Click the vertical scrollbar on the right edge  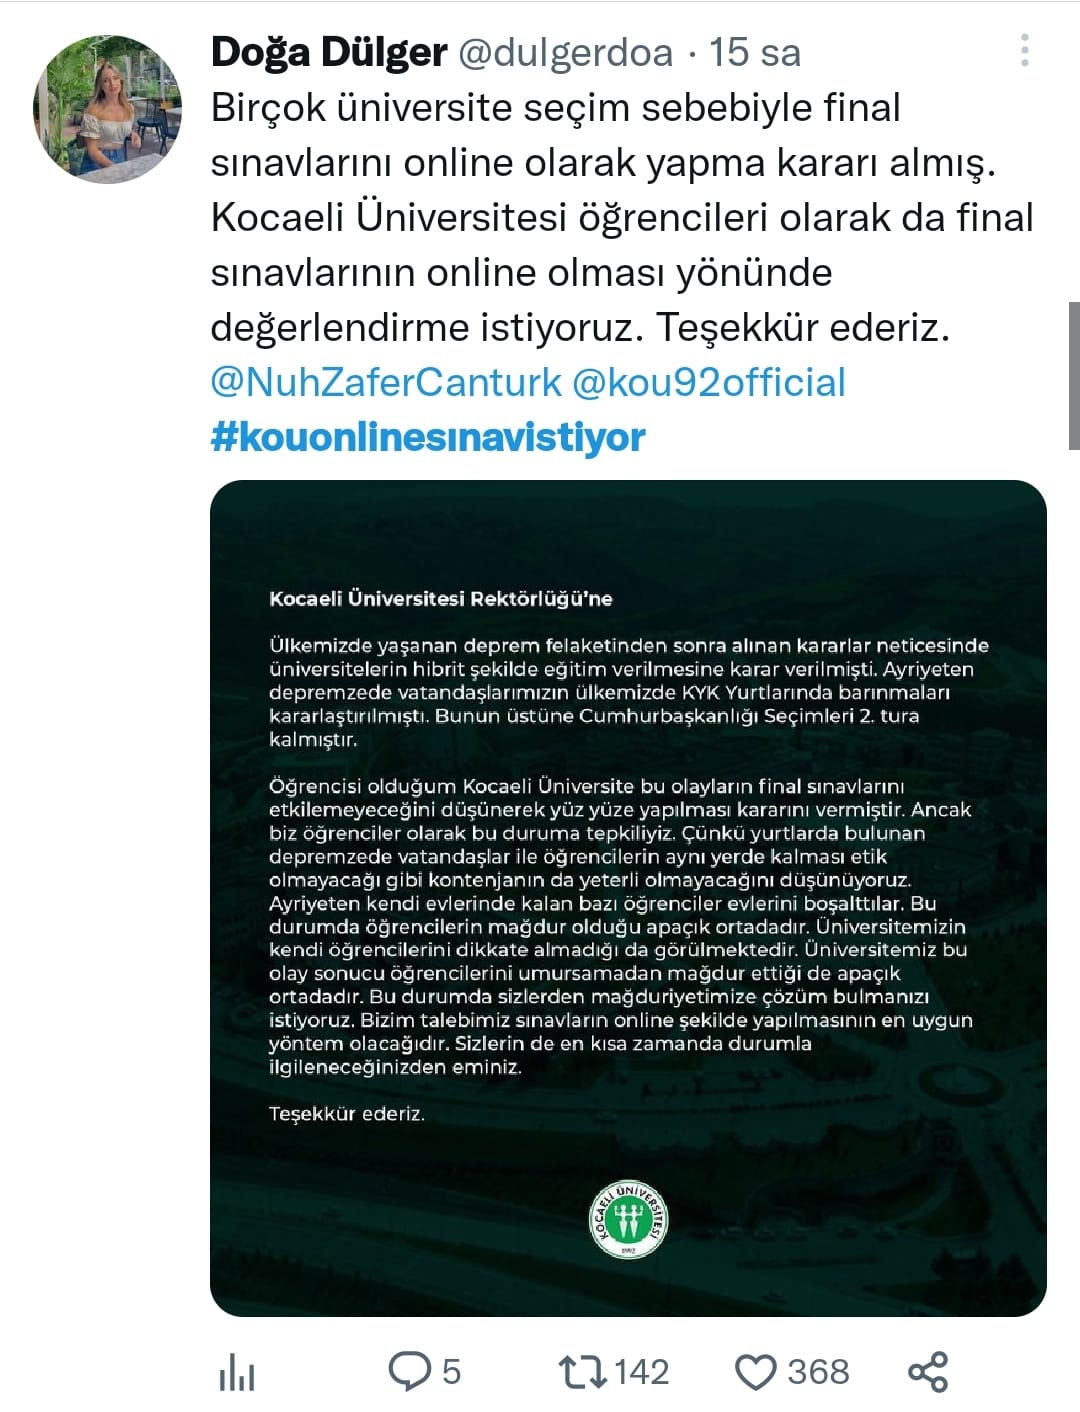point(1073,375)
